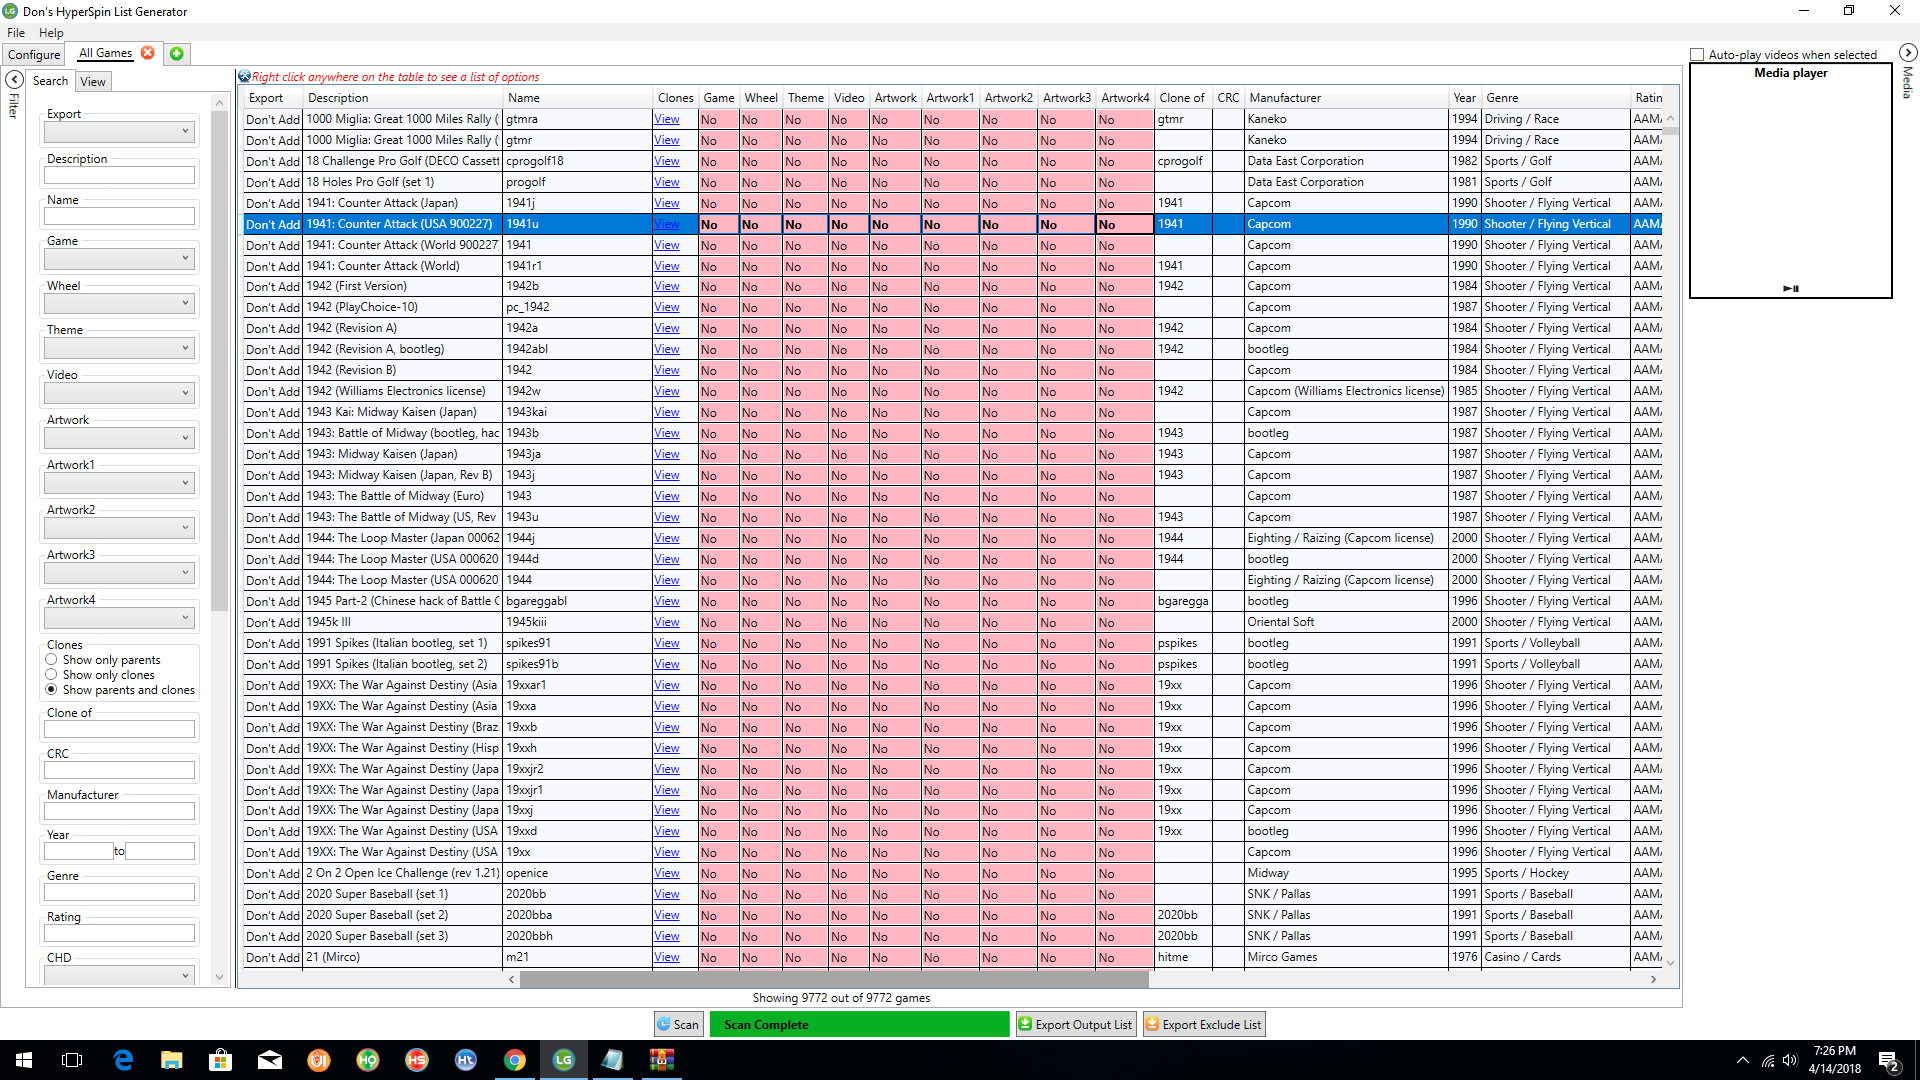Open the File menu
The width and height of the screenshot is (1920, 1080).
click(x=16, y=32)
